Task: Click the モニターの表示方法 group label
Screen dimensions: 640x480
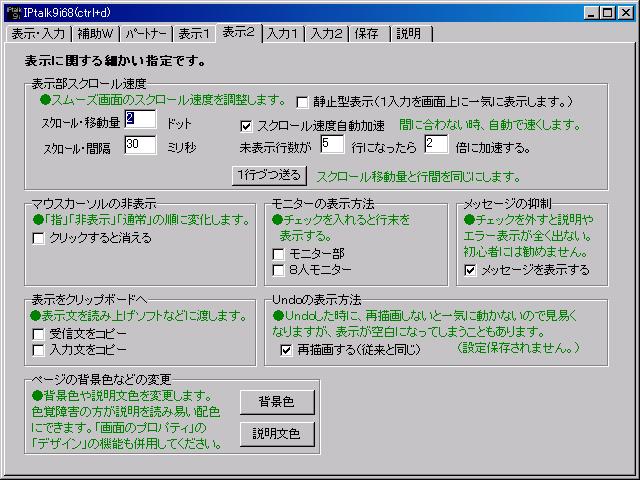Action: [x=323, y=204]
